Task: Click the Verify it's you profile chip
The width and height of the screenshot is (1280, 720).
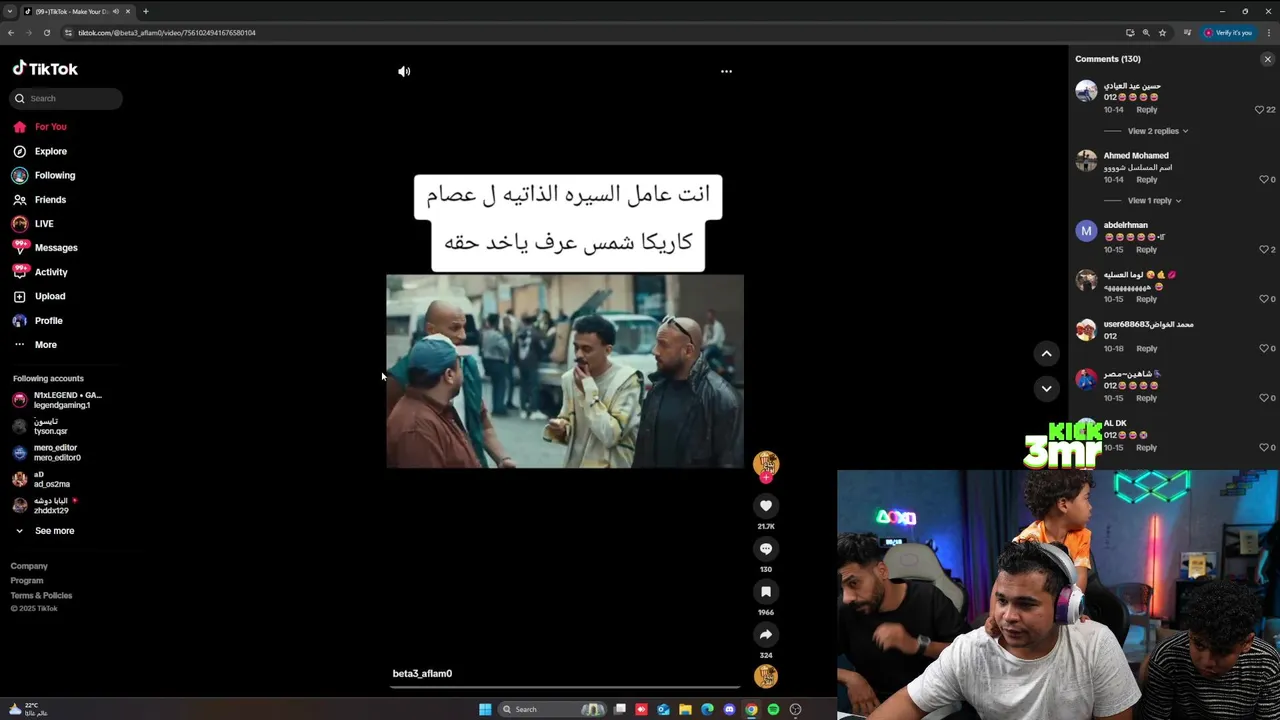Action: click(x=1228, y=33)
